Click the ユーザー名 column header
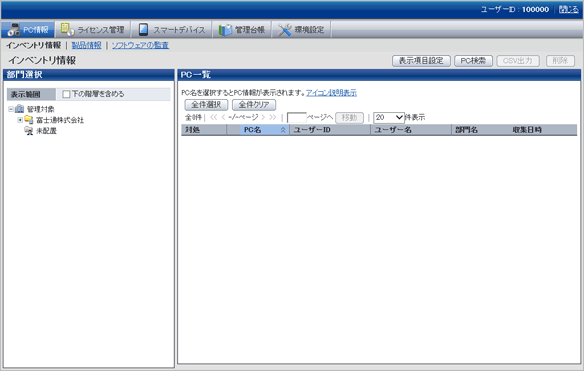This screenshot has width=584, height=371. click(x=411, y=130)
